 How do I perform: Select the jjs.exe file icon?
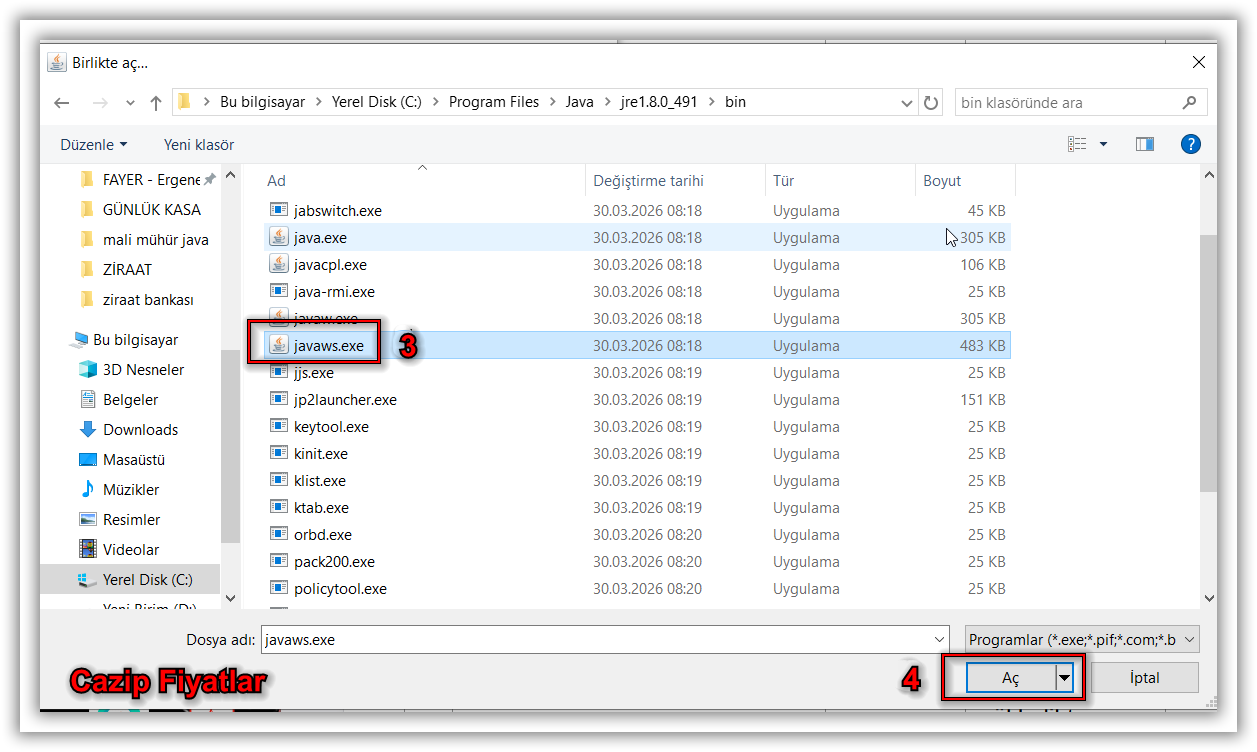(278, 372)
